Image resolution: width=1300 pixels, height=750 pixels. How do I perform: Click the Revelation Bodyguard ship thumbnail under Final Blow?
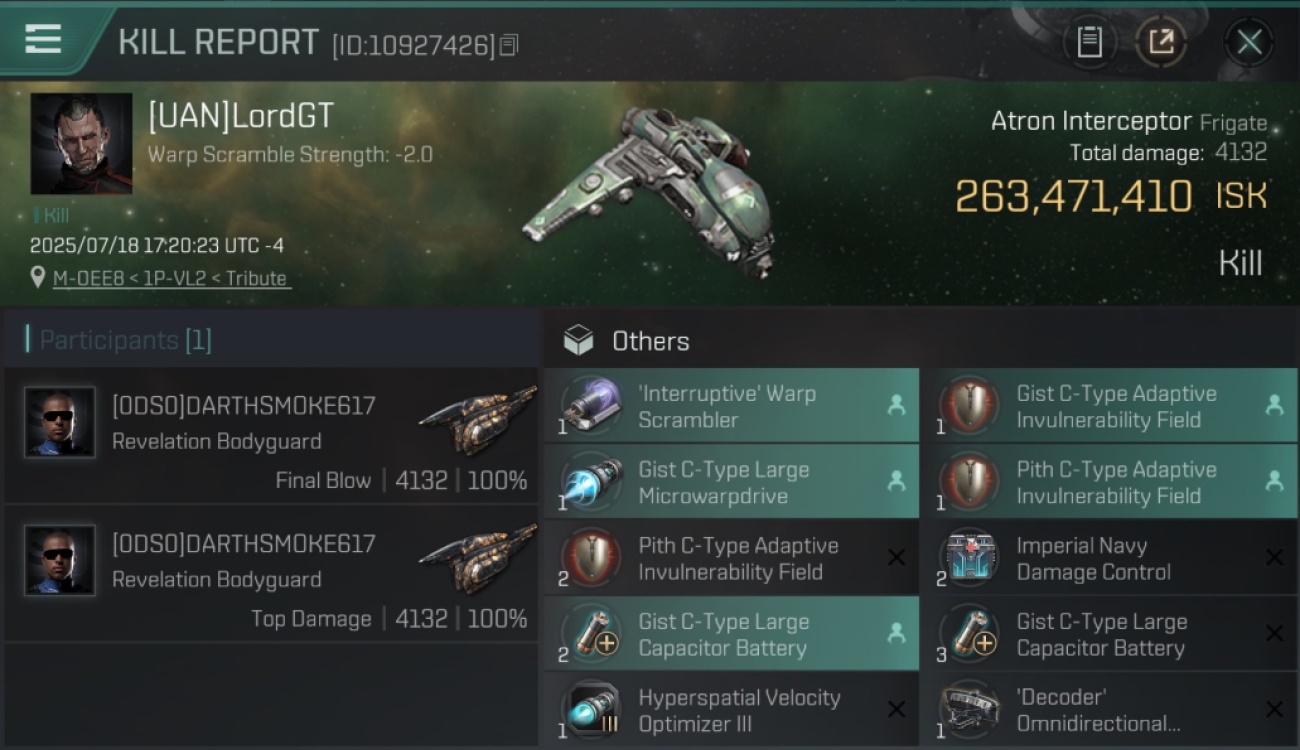478,421
